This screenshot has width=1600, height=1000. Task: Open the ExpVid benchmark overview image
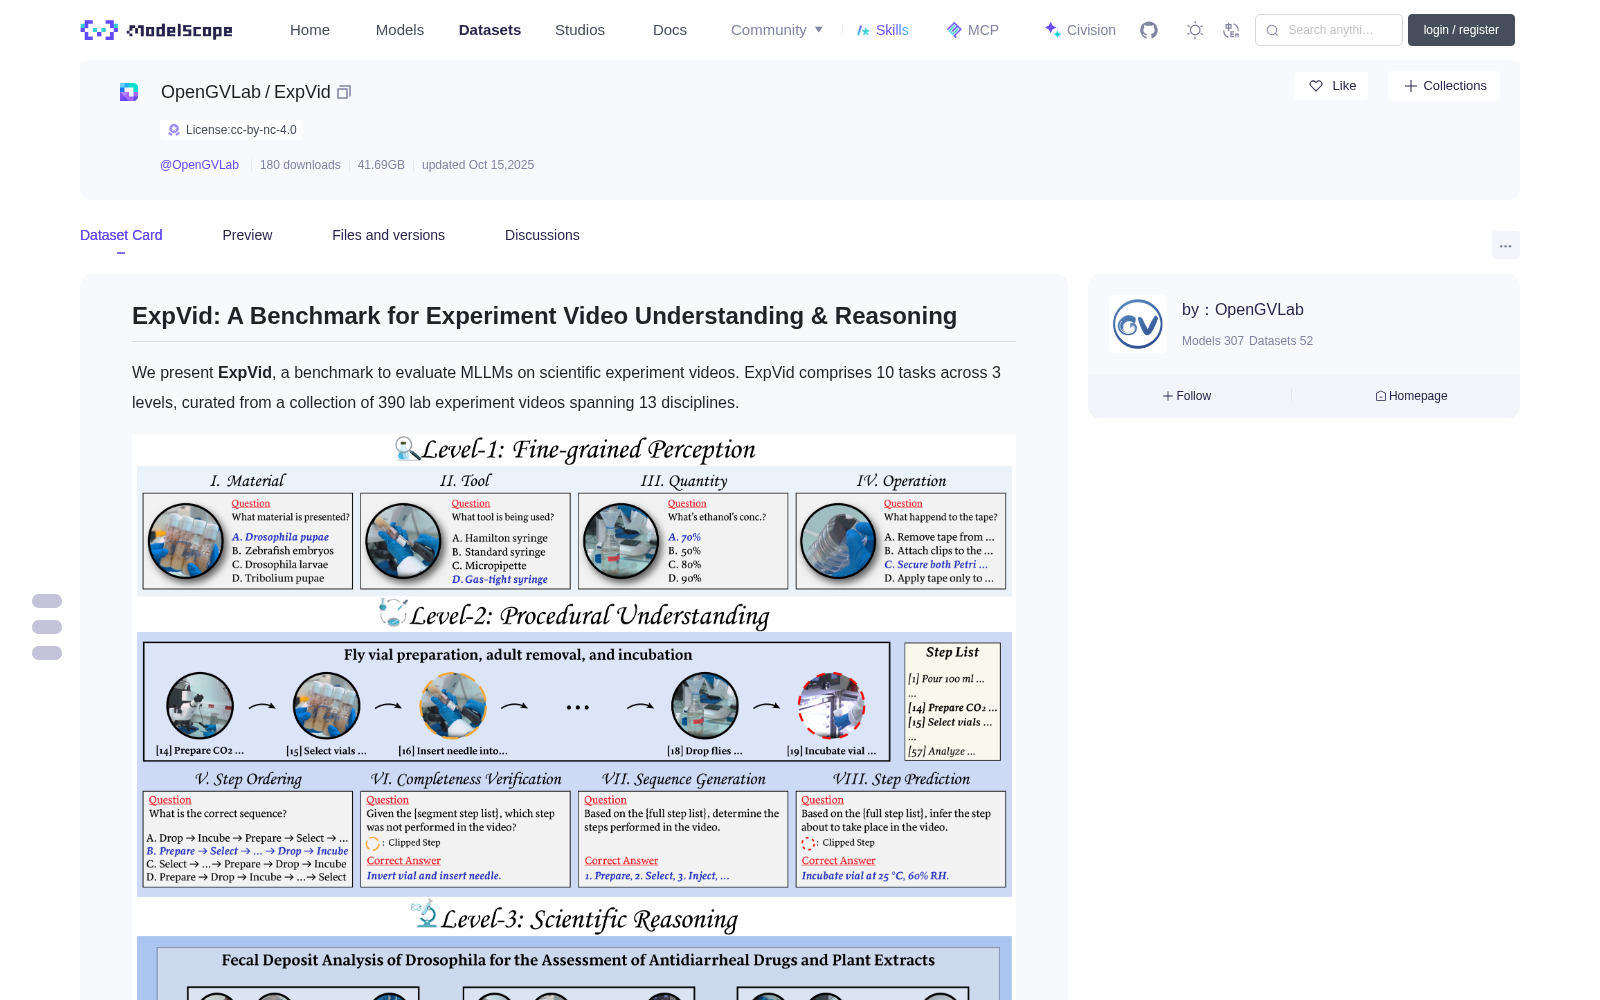[574, 717]
